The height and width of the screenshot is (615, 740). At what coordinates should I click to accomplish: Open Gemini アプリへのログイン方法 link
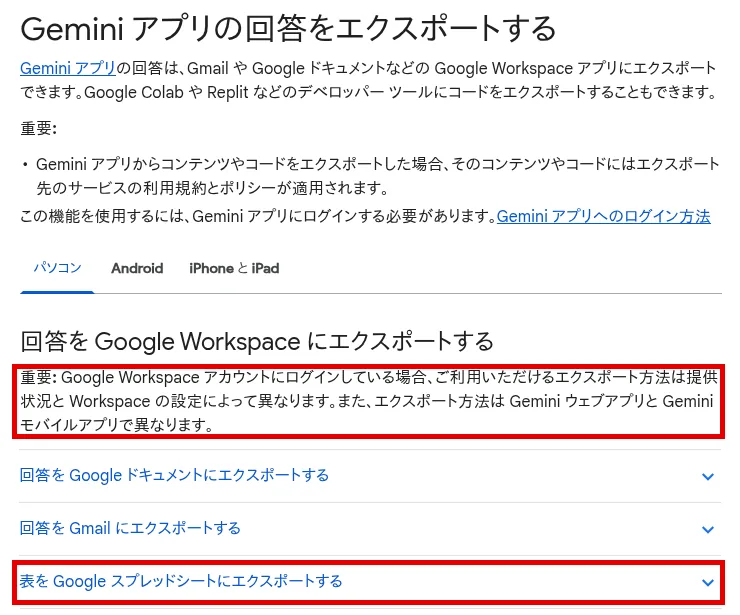coord(604,216)
